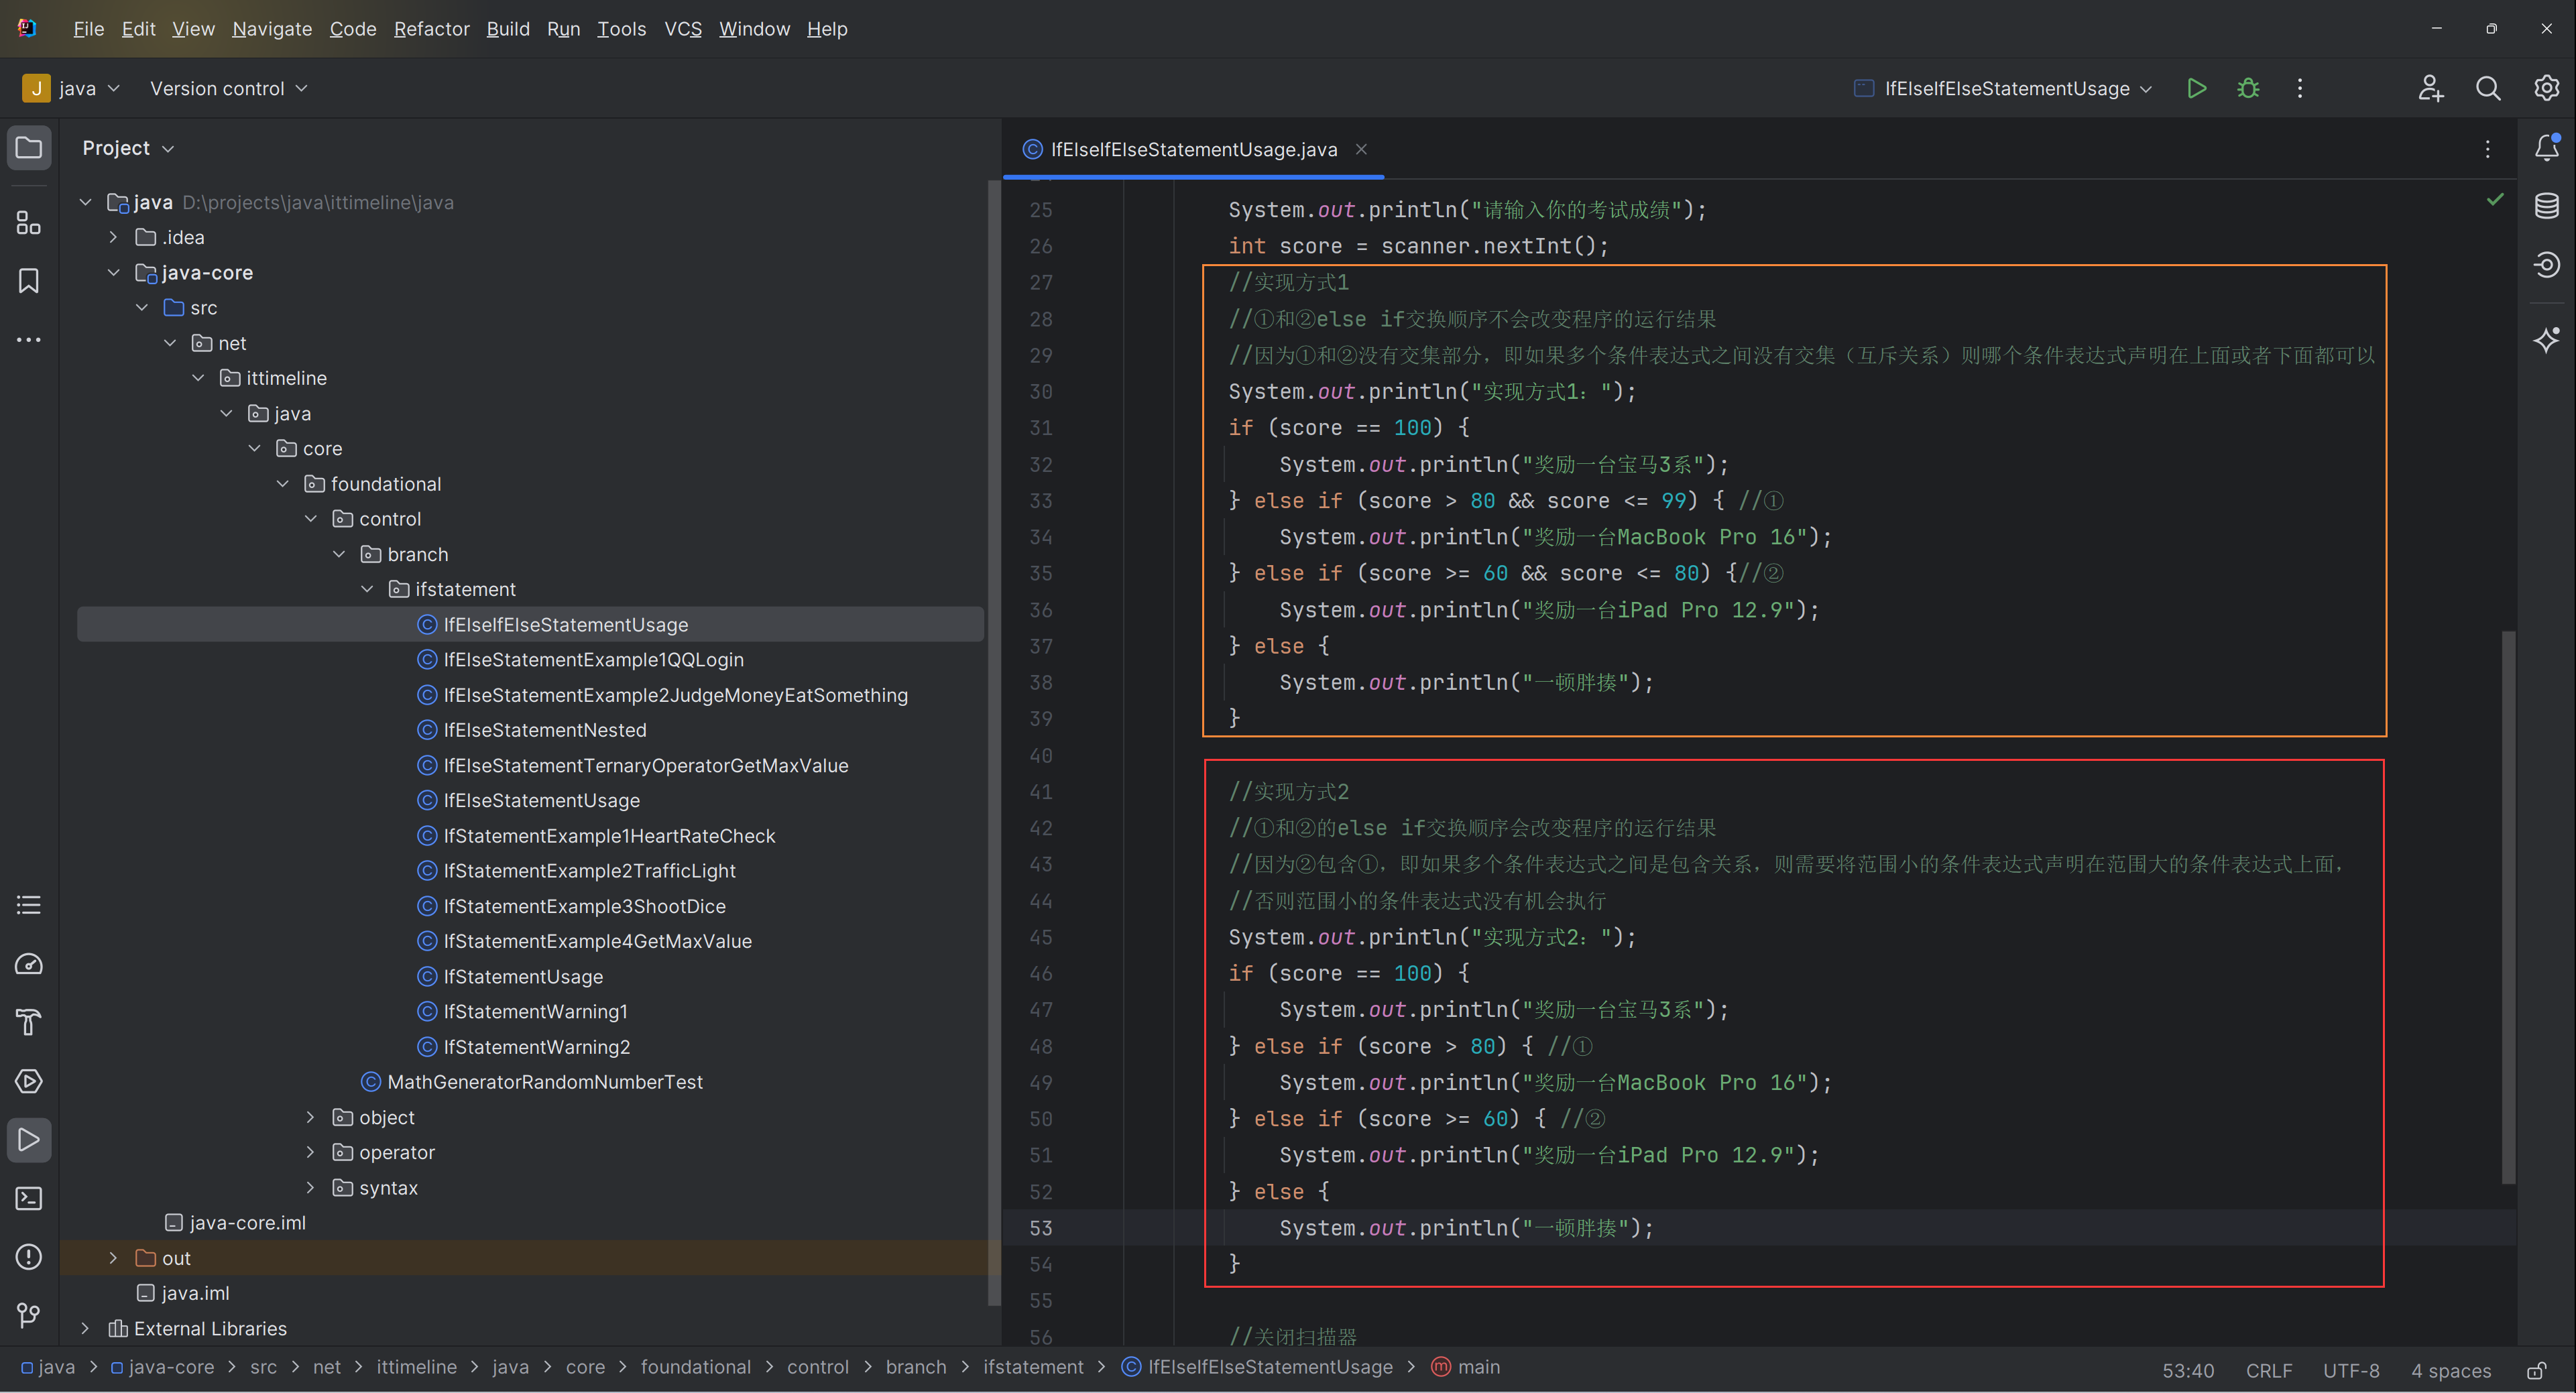Open the AI Assistant sparkle icon

(x=2546, y=339)
